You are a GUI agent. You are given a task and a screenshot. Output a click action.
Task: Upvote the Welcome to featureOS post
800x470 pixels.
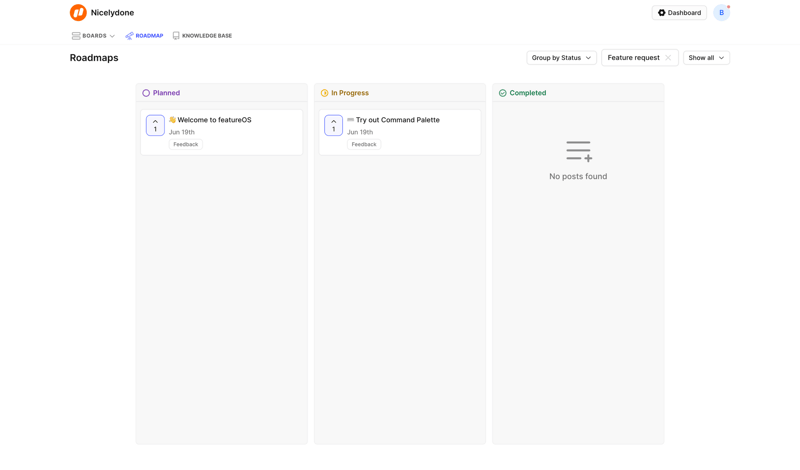tap(155, 126)
